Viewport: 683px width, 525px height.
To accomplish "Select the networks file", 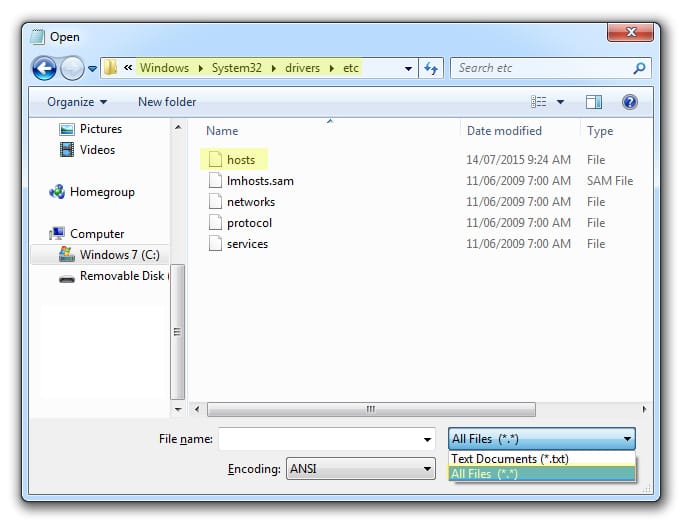I will tap(251, 202).
